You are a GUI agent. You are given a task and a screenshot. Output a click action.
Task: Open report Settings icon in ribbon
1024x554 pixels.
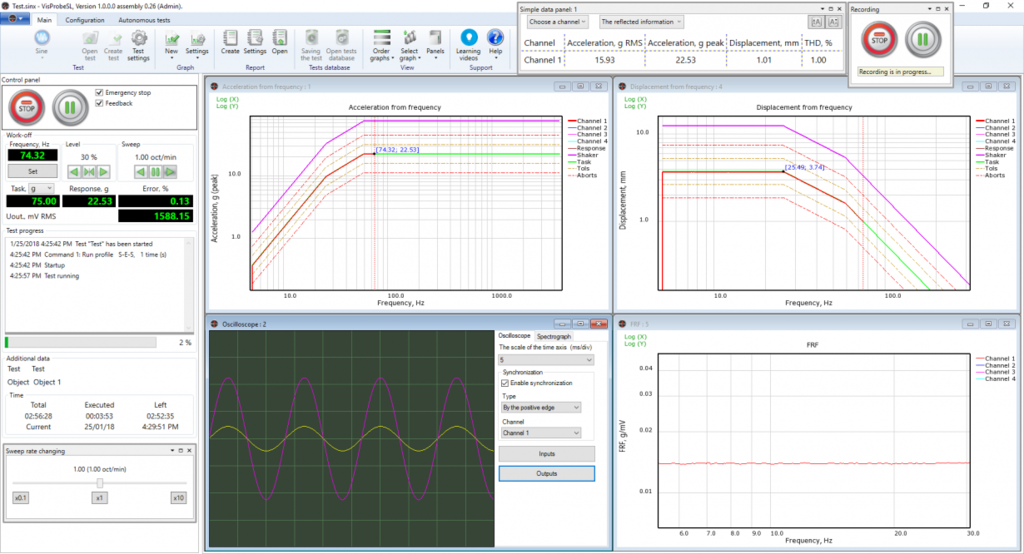click(x=255, y=40)
